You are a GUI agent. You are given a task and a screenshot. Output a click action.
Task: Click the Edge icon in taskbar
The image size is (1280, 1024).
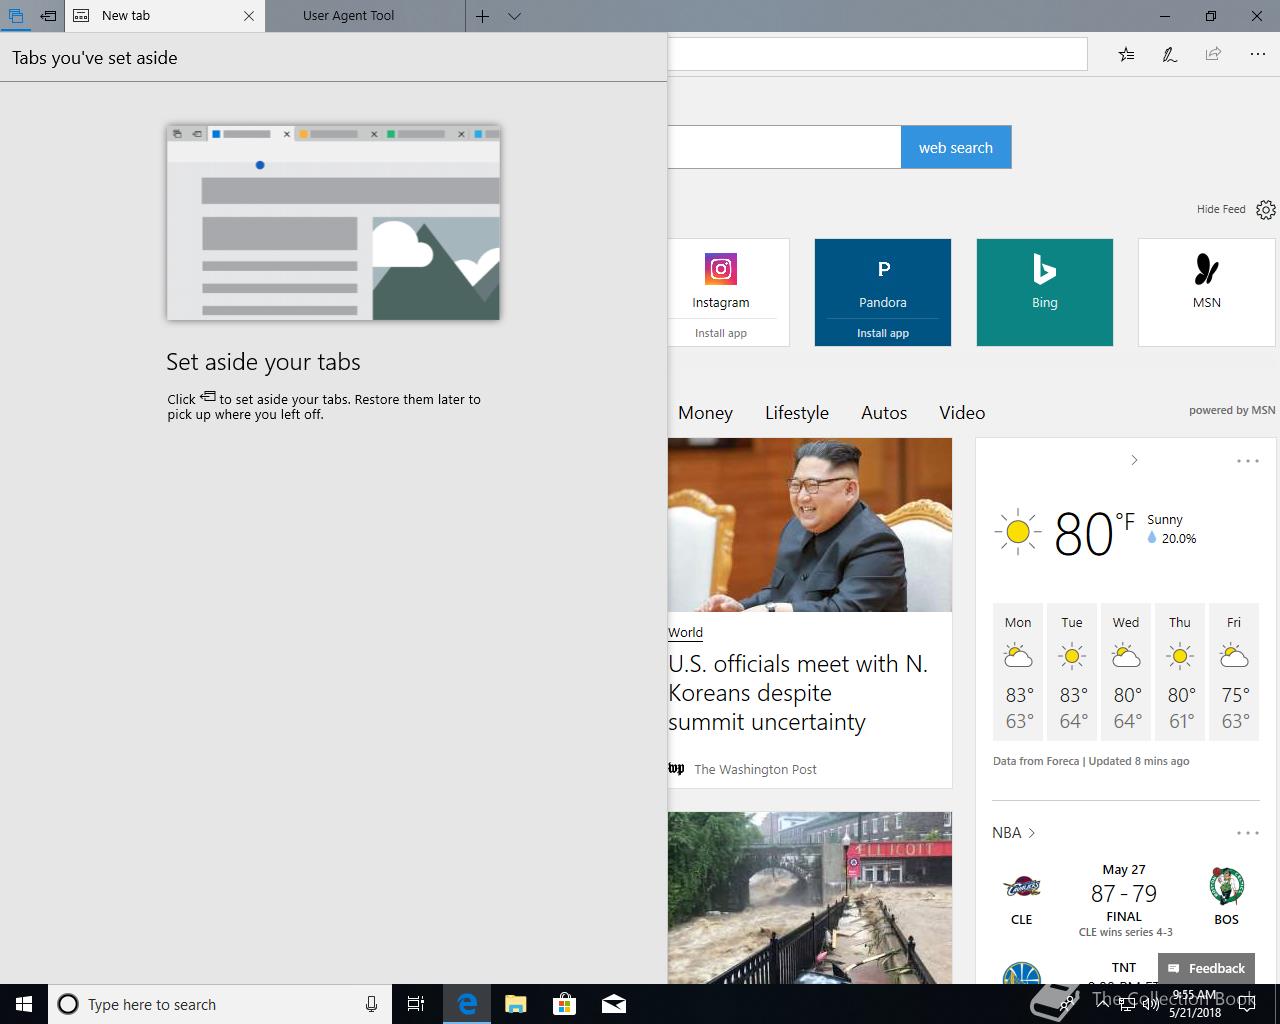coord(467,1004)
